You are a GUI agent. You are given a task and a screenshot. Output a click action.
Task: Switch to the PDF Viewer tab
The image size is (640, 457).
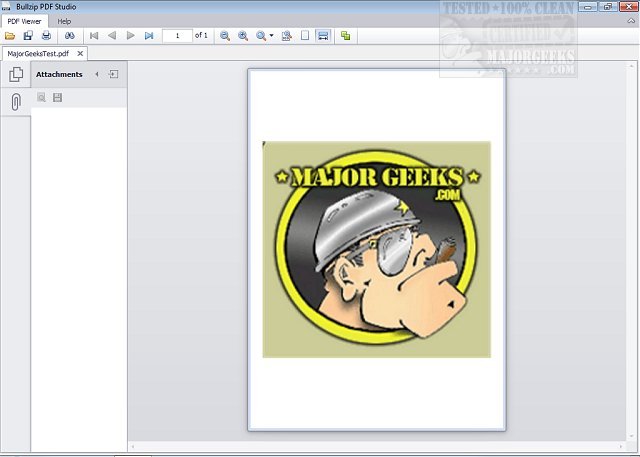[x=24, y=22]
